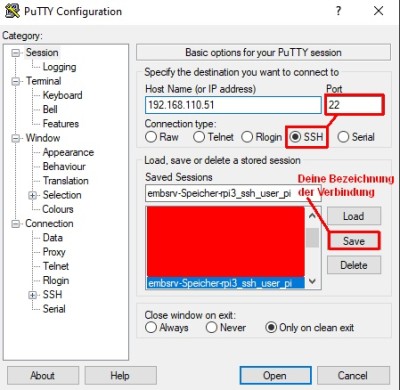The width and height of the screenshot is (400, 390).
Task: Open the Session category
Action: coord(42,52)
